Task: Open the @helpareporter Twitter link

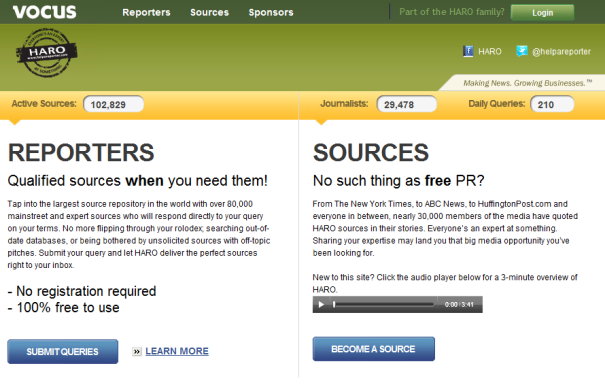Action: [x=561, y=52]
